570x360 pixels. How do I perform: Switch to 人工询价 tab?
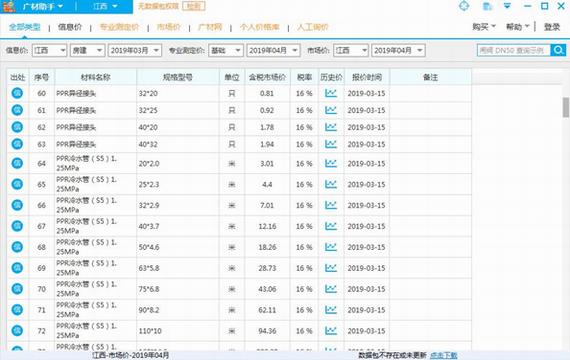point(313,27)
